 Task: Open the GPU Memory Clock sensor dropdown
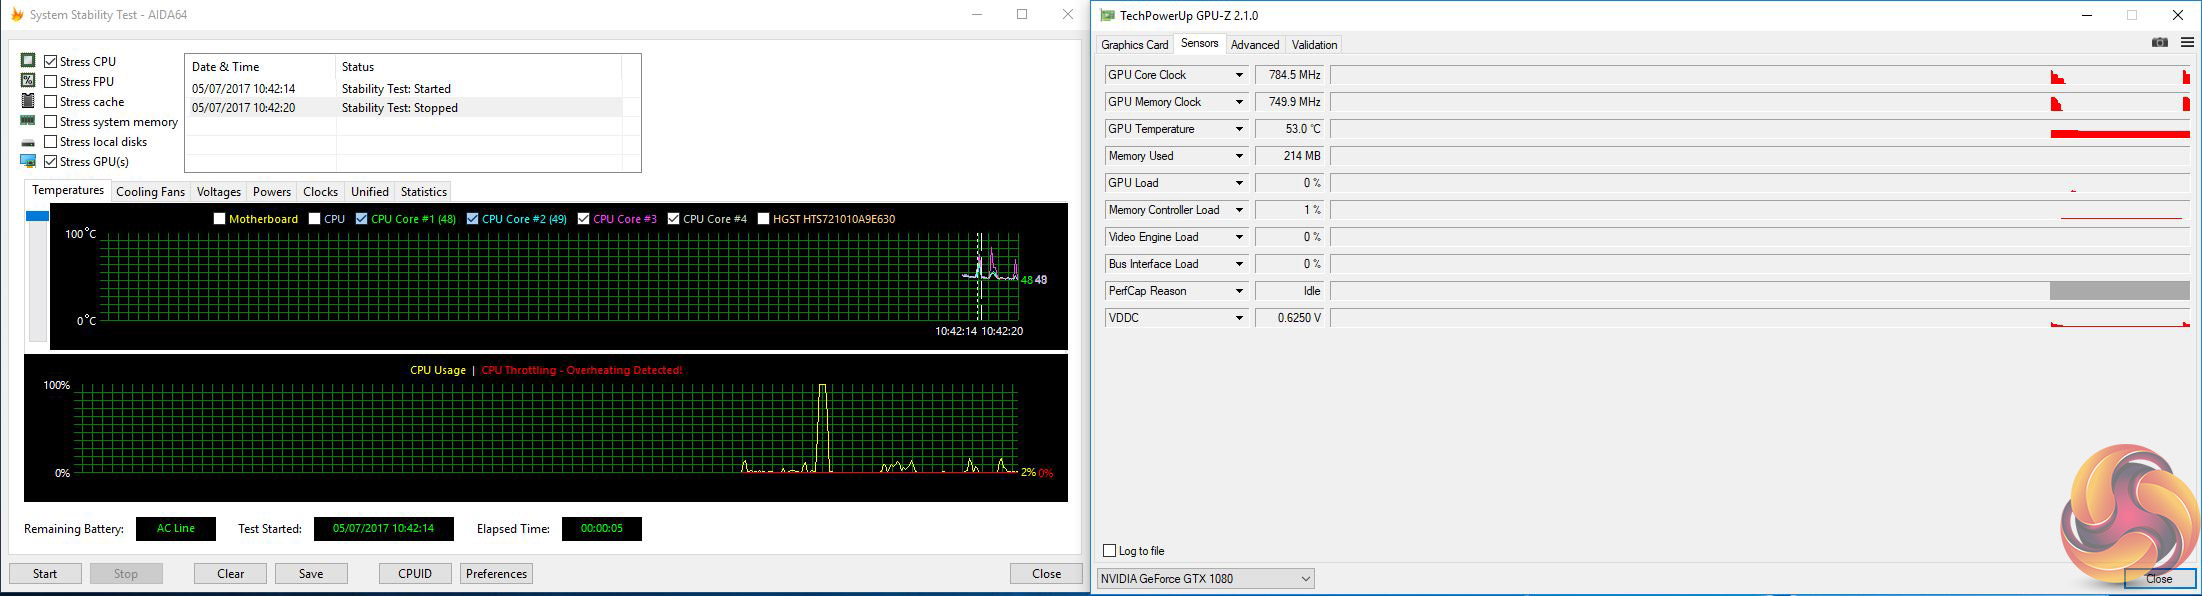[x=1239, y=102]
